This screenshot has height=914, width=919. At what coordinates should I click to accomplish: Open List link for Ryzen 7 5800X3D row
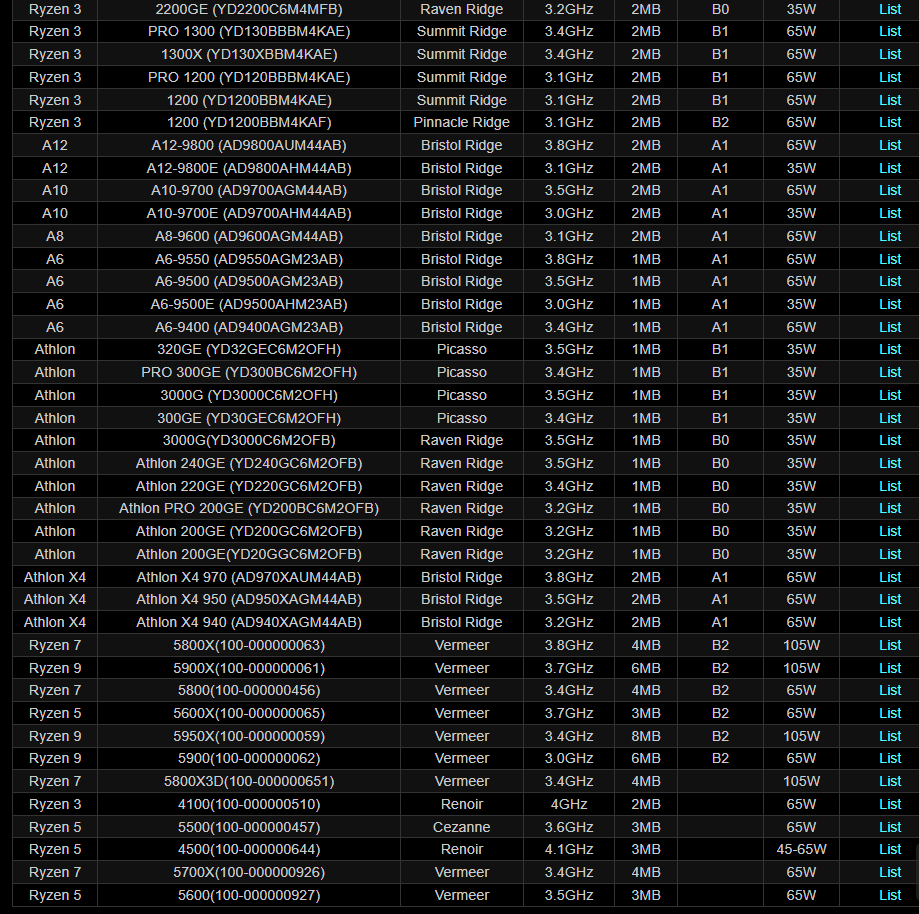pos(890,781)
